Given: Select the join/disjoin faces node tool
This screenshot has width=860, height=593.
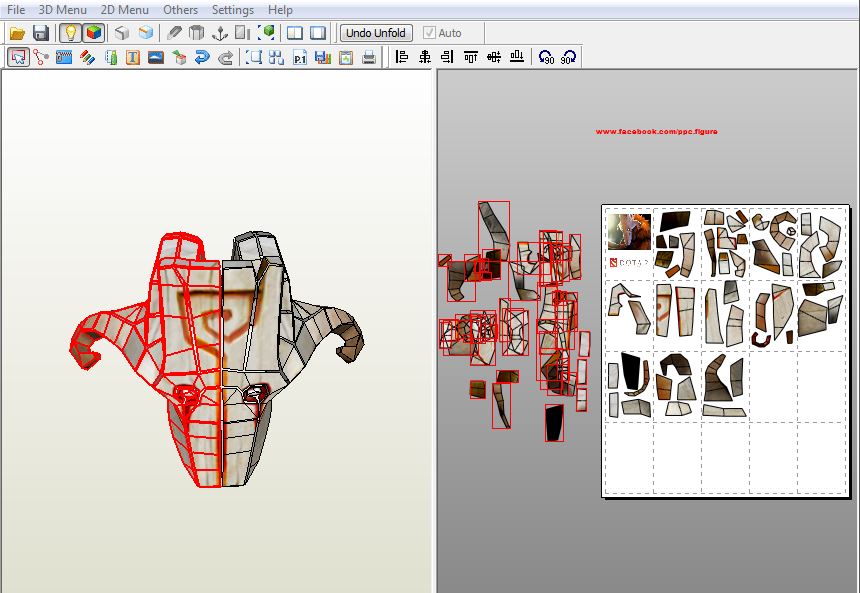Looking at the screenshot, I should [41, 57].
